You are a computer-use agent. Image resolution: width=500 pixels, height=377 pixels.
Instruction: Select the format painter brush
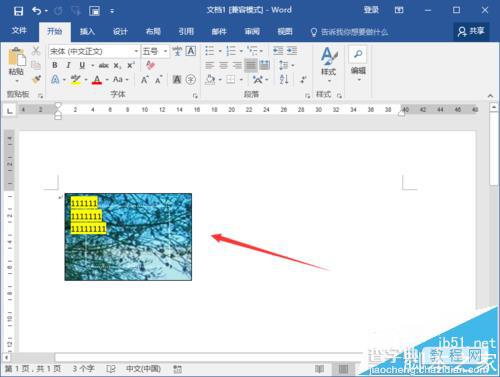(x=36, y=79)
